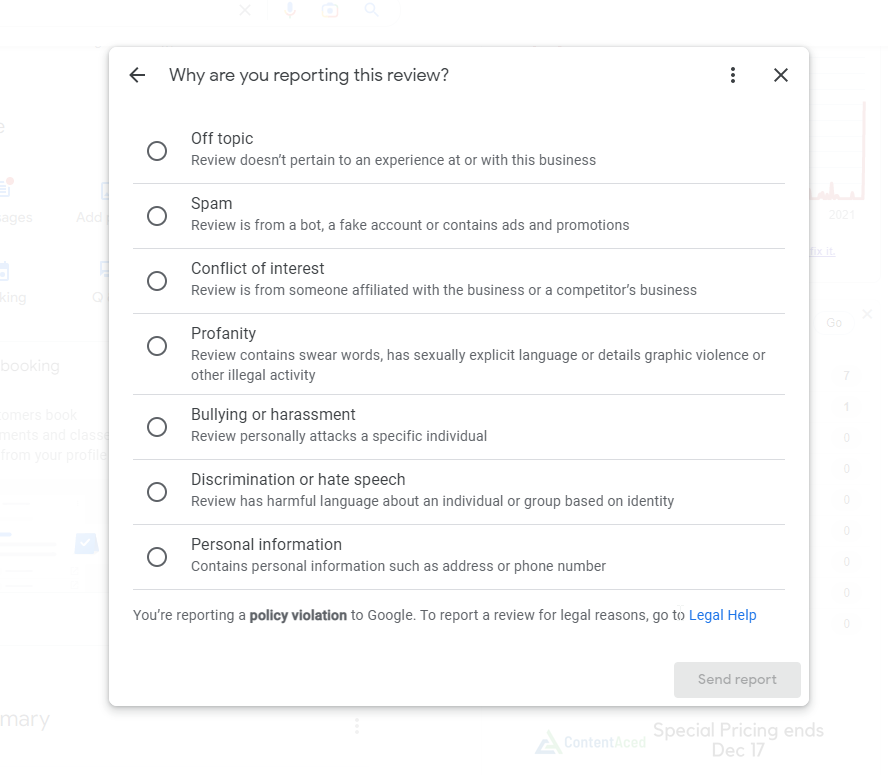Click the Send report button
This screenshot has width=888, height=775.
(737, 680)
